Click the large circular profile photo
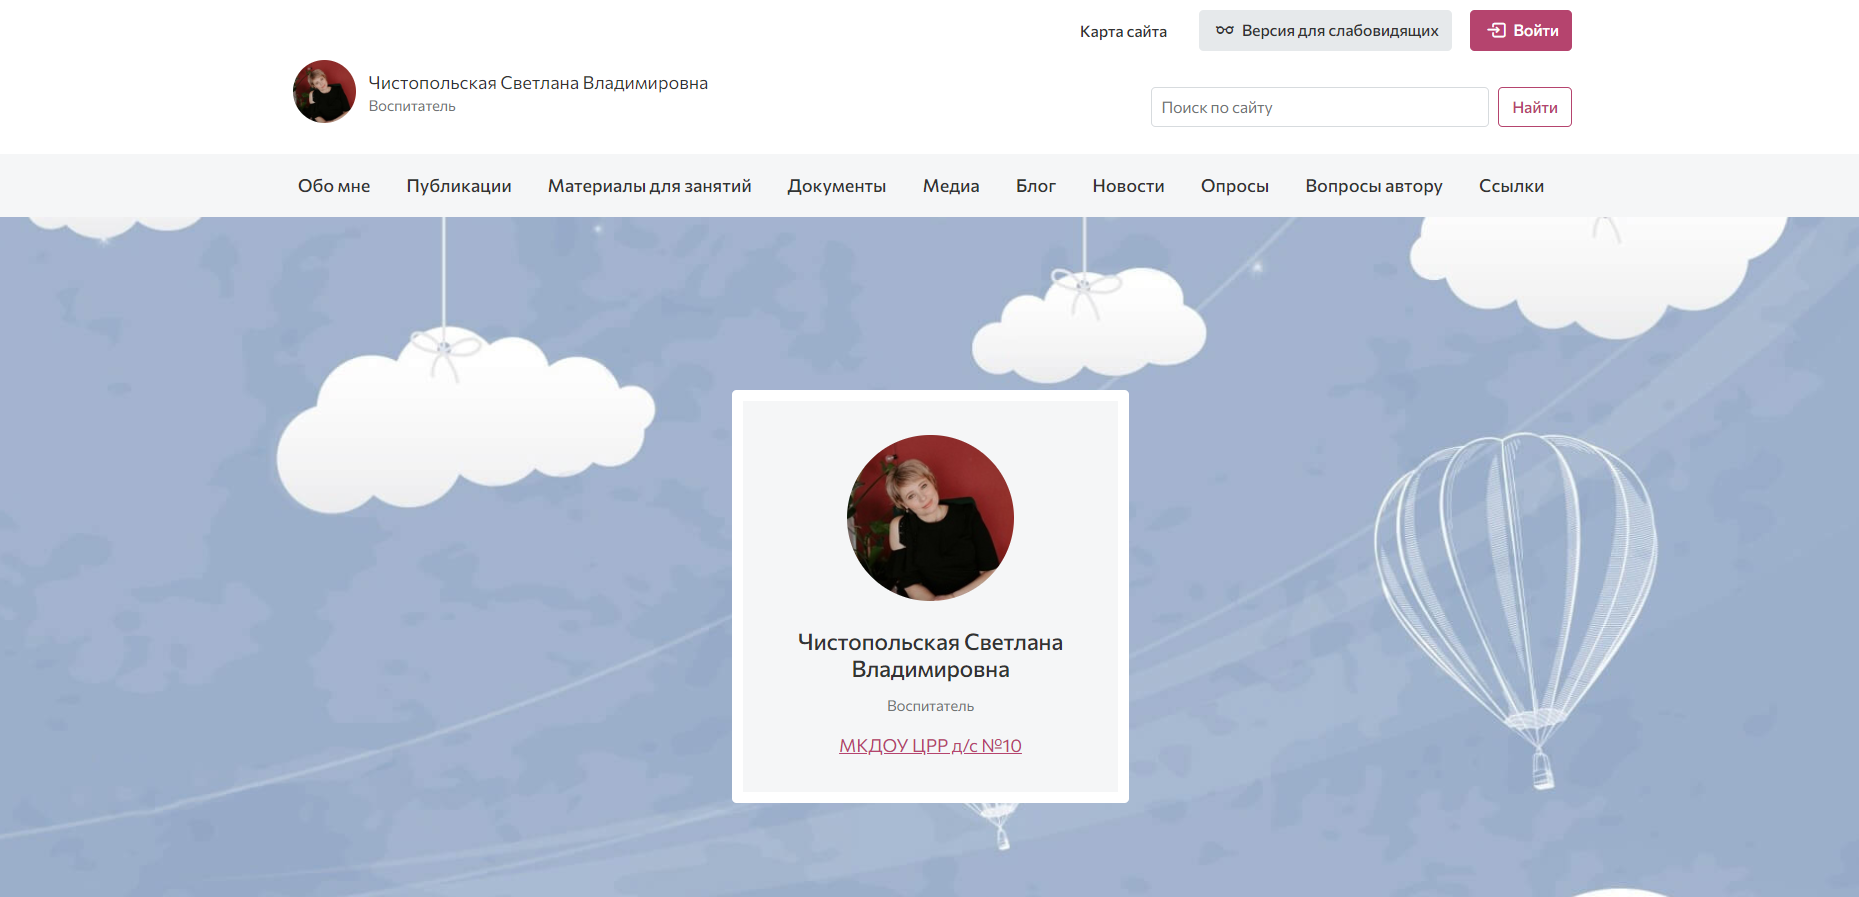Image resolution: width=1859 pixels, height=897 pixels. pos(930,518)
